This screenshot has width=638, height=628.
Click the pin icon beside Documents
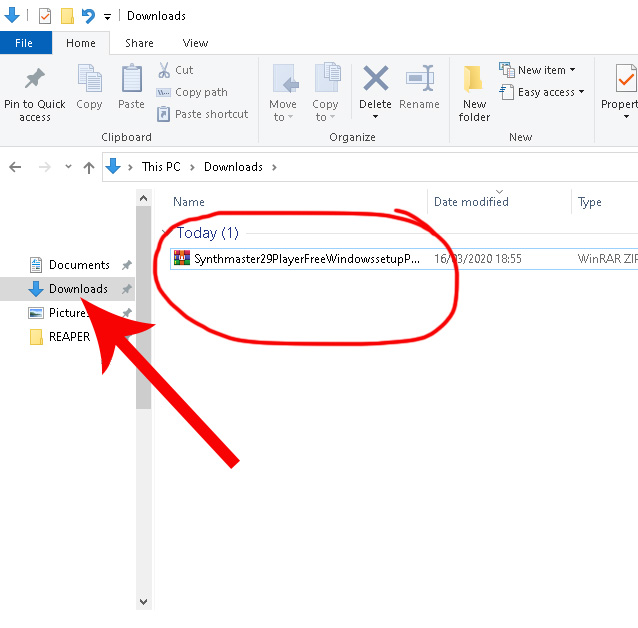(x=127, y=265)
